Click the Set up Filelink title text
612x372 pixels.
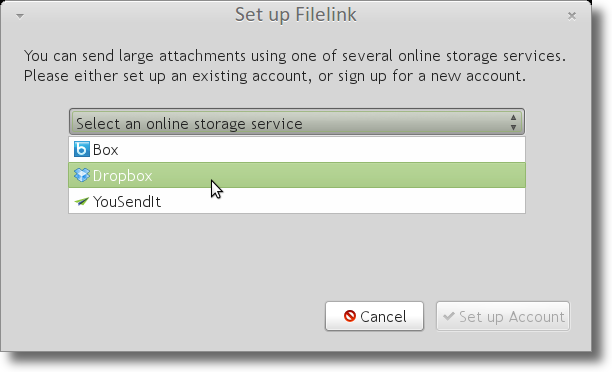tap(295, 15)
